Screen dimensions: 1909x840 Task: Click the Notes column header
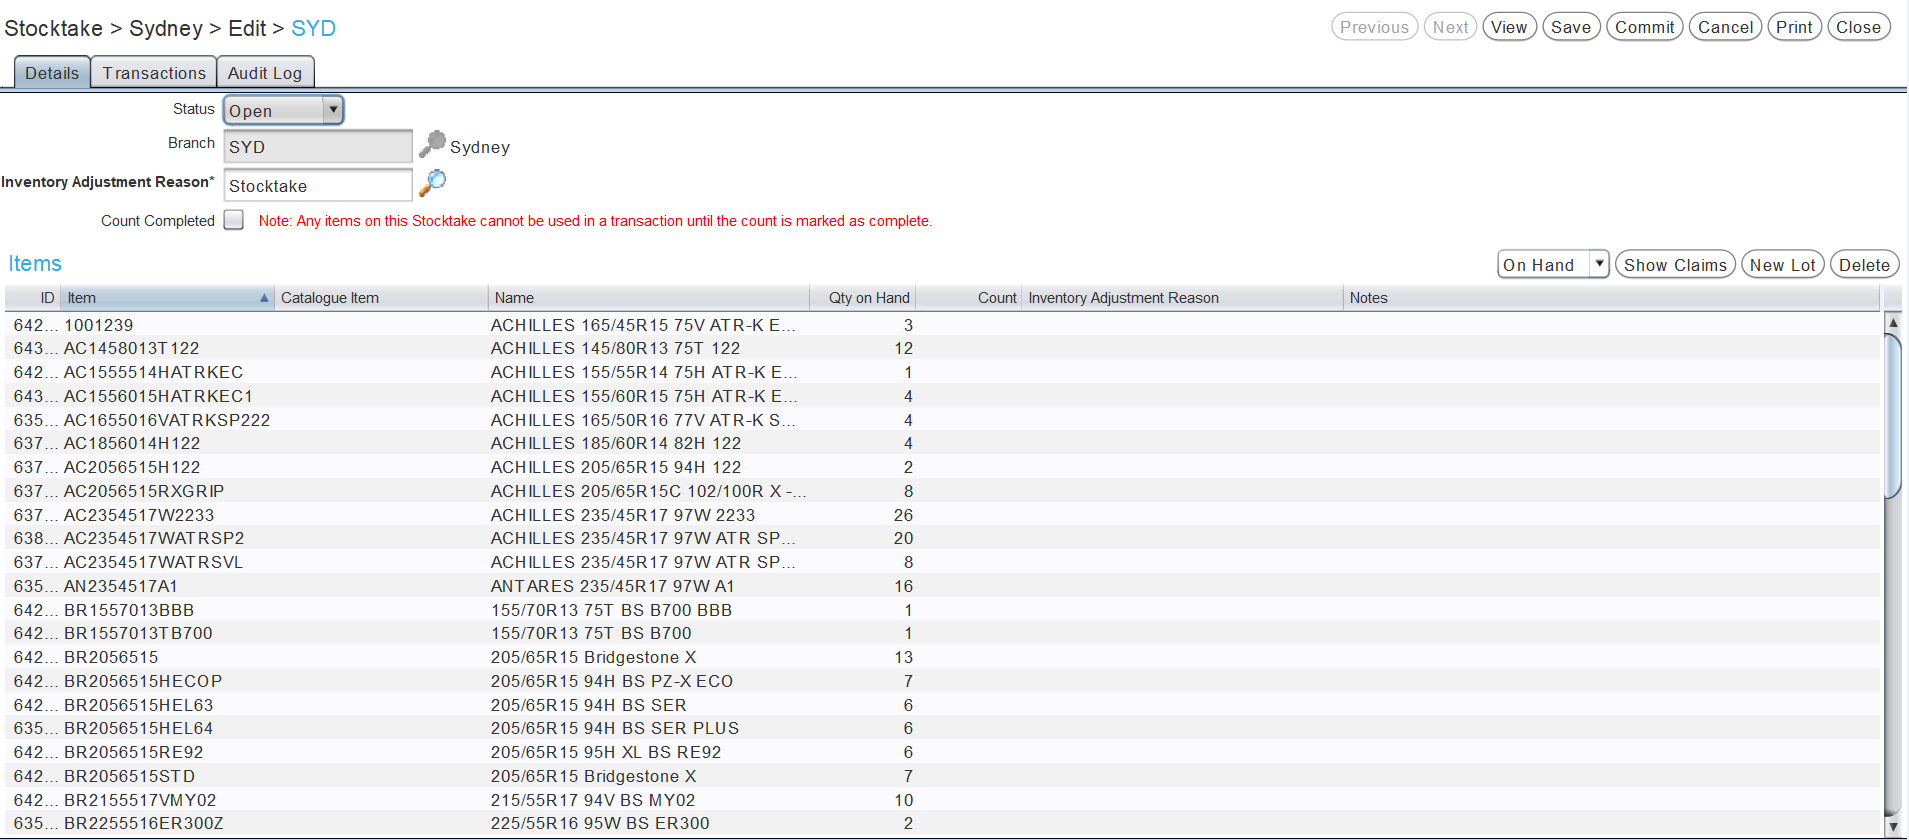[1612, 298]
